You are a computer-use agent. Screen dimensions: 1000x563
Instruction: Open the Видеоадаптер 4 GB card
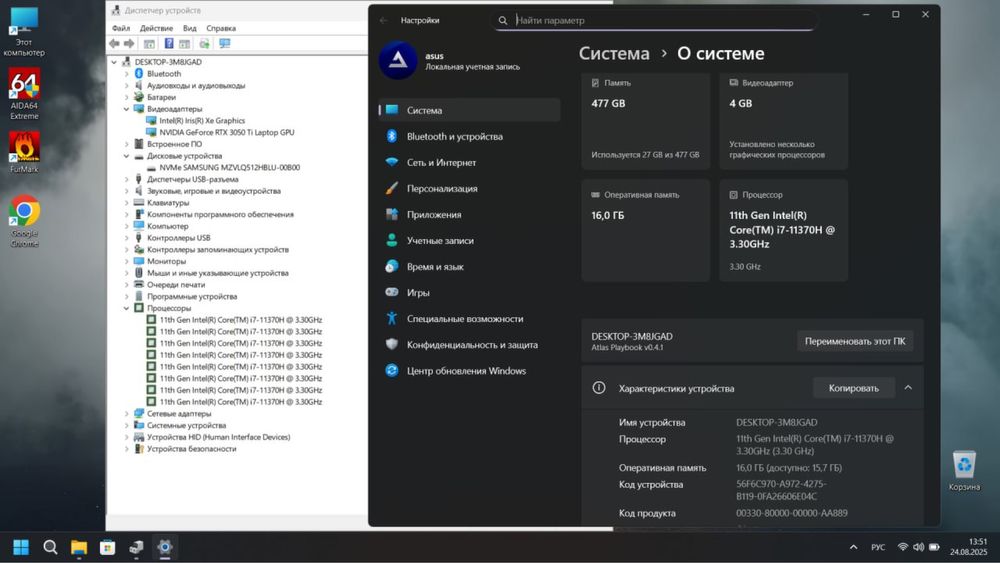(x=784, y=121)
